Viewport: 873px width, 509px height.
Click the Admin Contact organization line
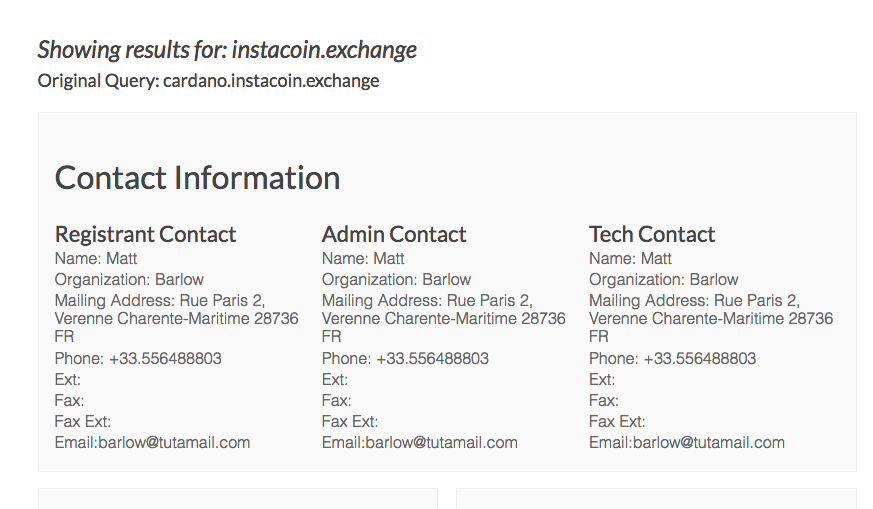coord(396,279)
